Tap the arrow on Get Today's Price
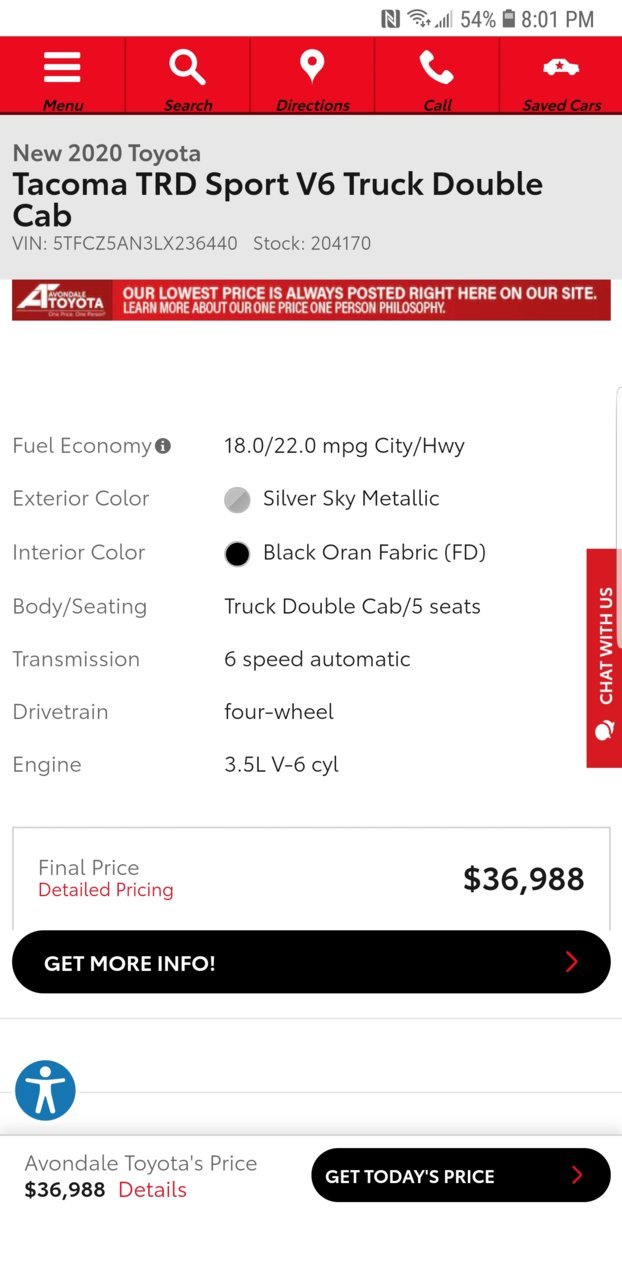Viewport: 622px width, 1279px height. 576,1175
